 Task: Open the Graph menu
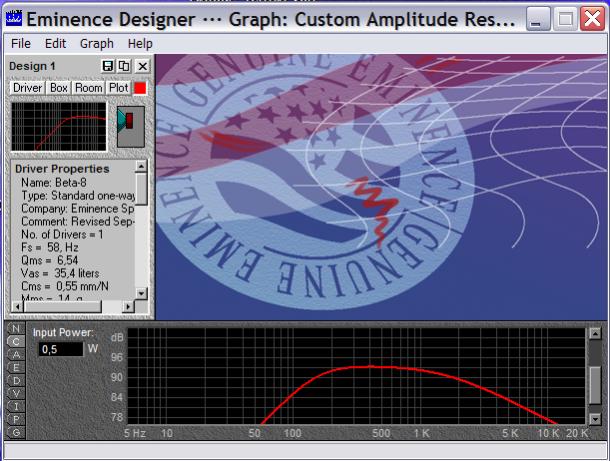(96, 44)
